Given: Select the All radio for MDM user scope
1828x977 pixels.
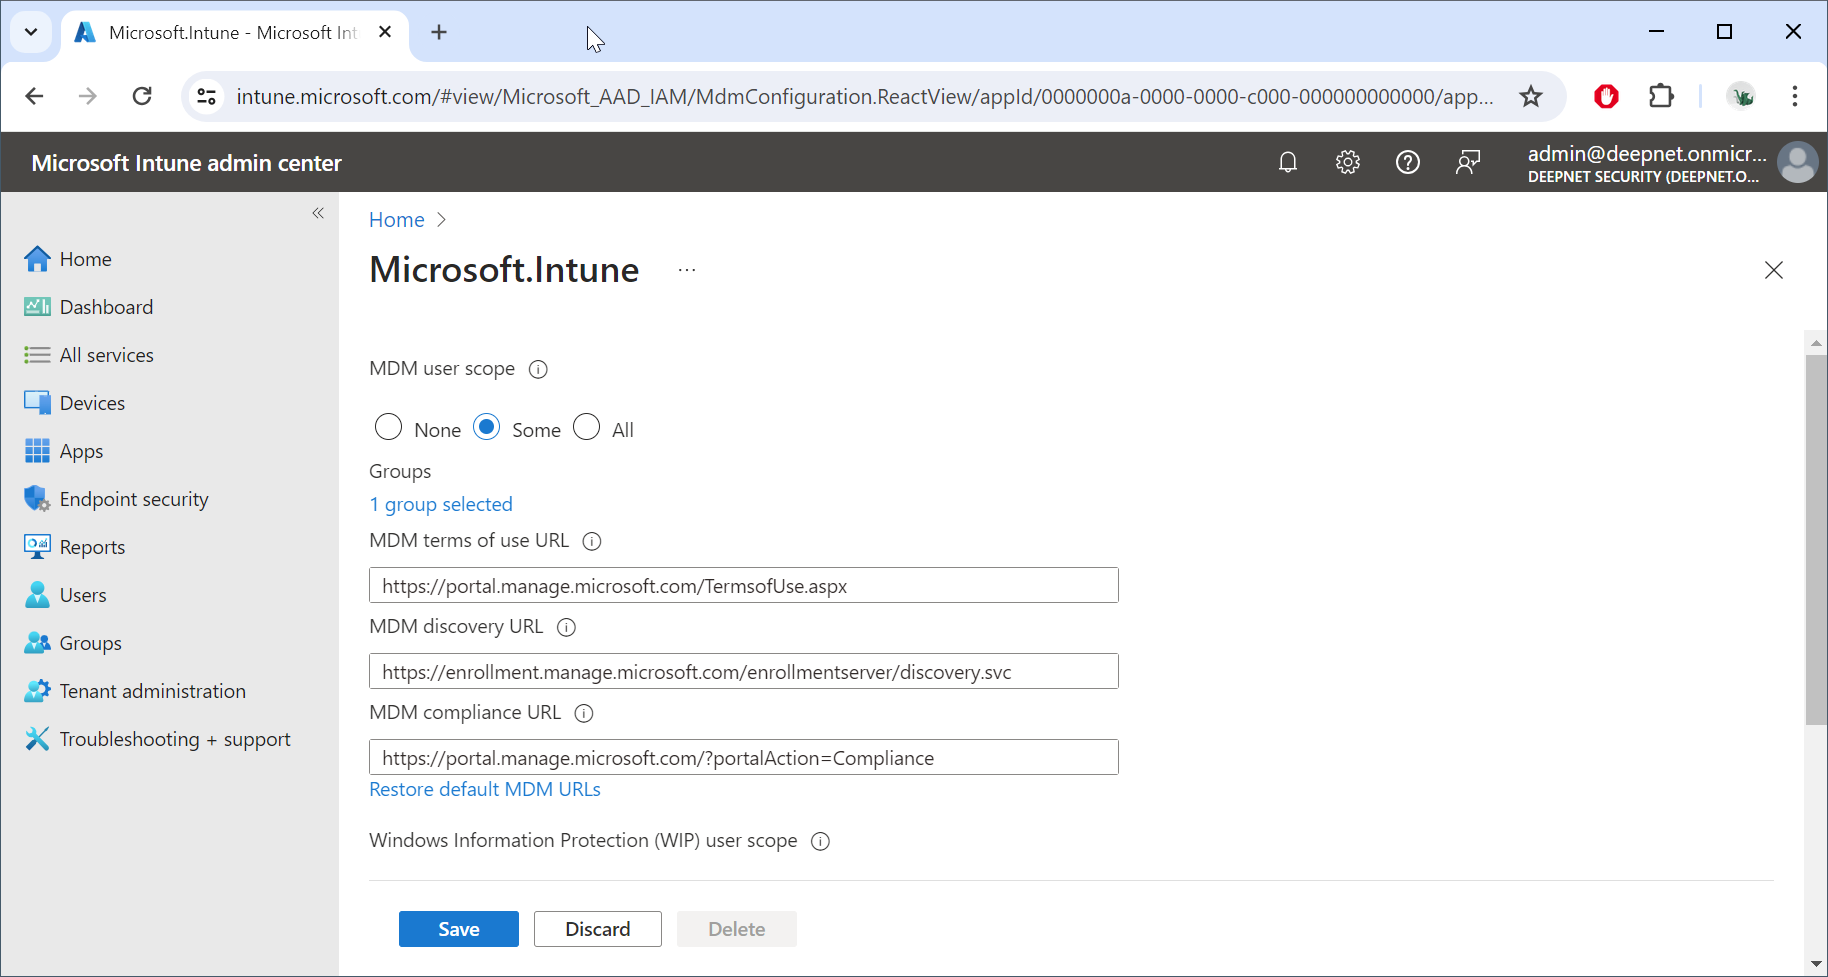Looking at the screenshot, I should (x=587, y=428).
